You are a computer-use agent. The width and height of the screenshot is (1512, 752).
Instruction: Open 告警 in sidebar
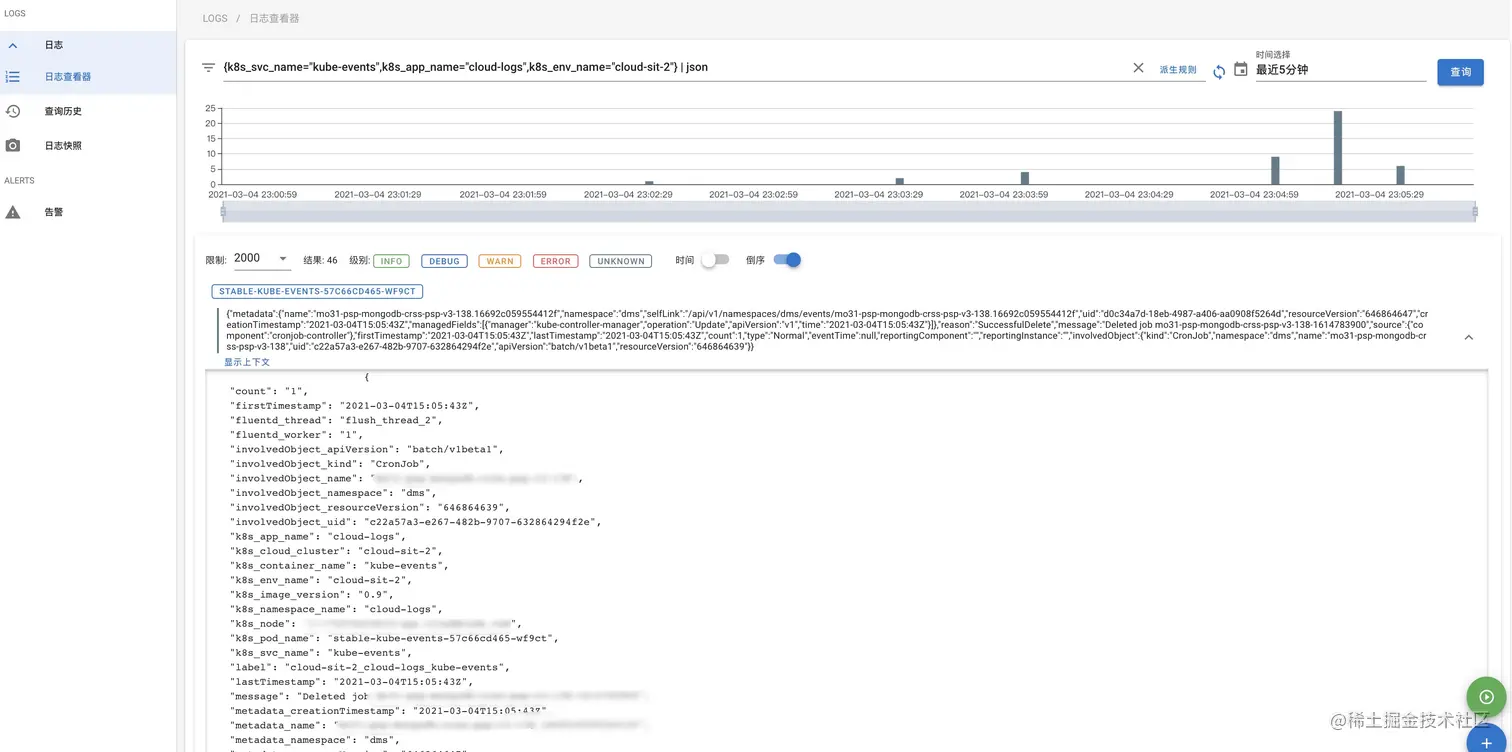click(x=54, y=213)
